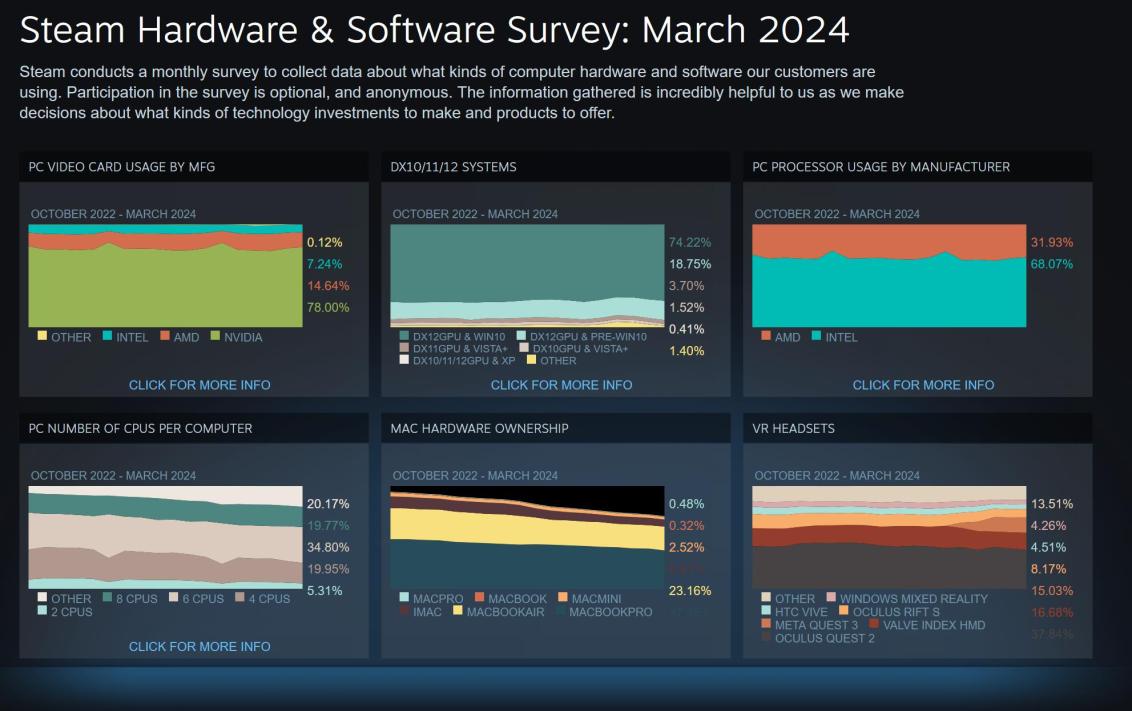Open more info for processor usage

point(922,384)
